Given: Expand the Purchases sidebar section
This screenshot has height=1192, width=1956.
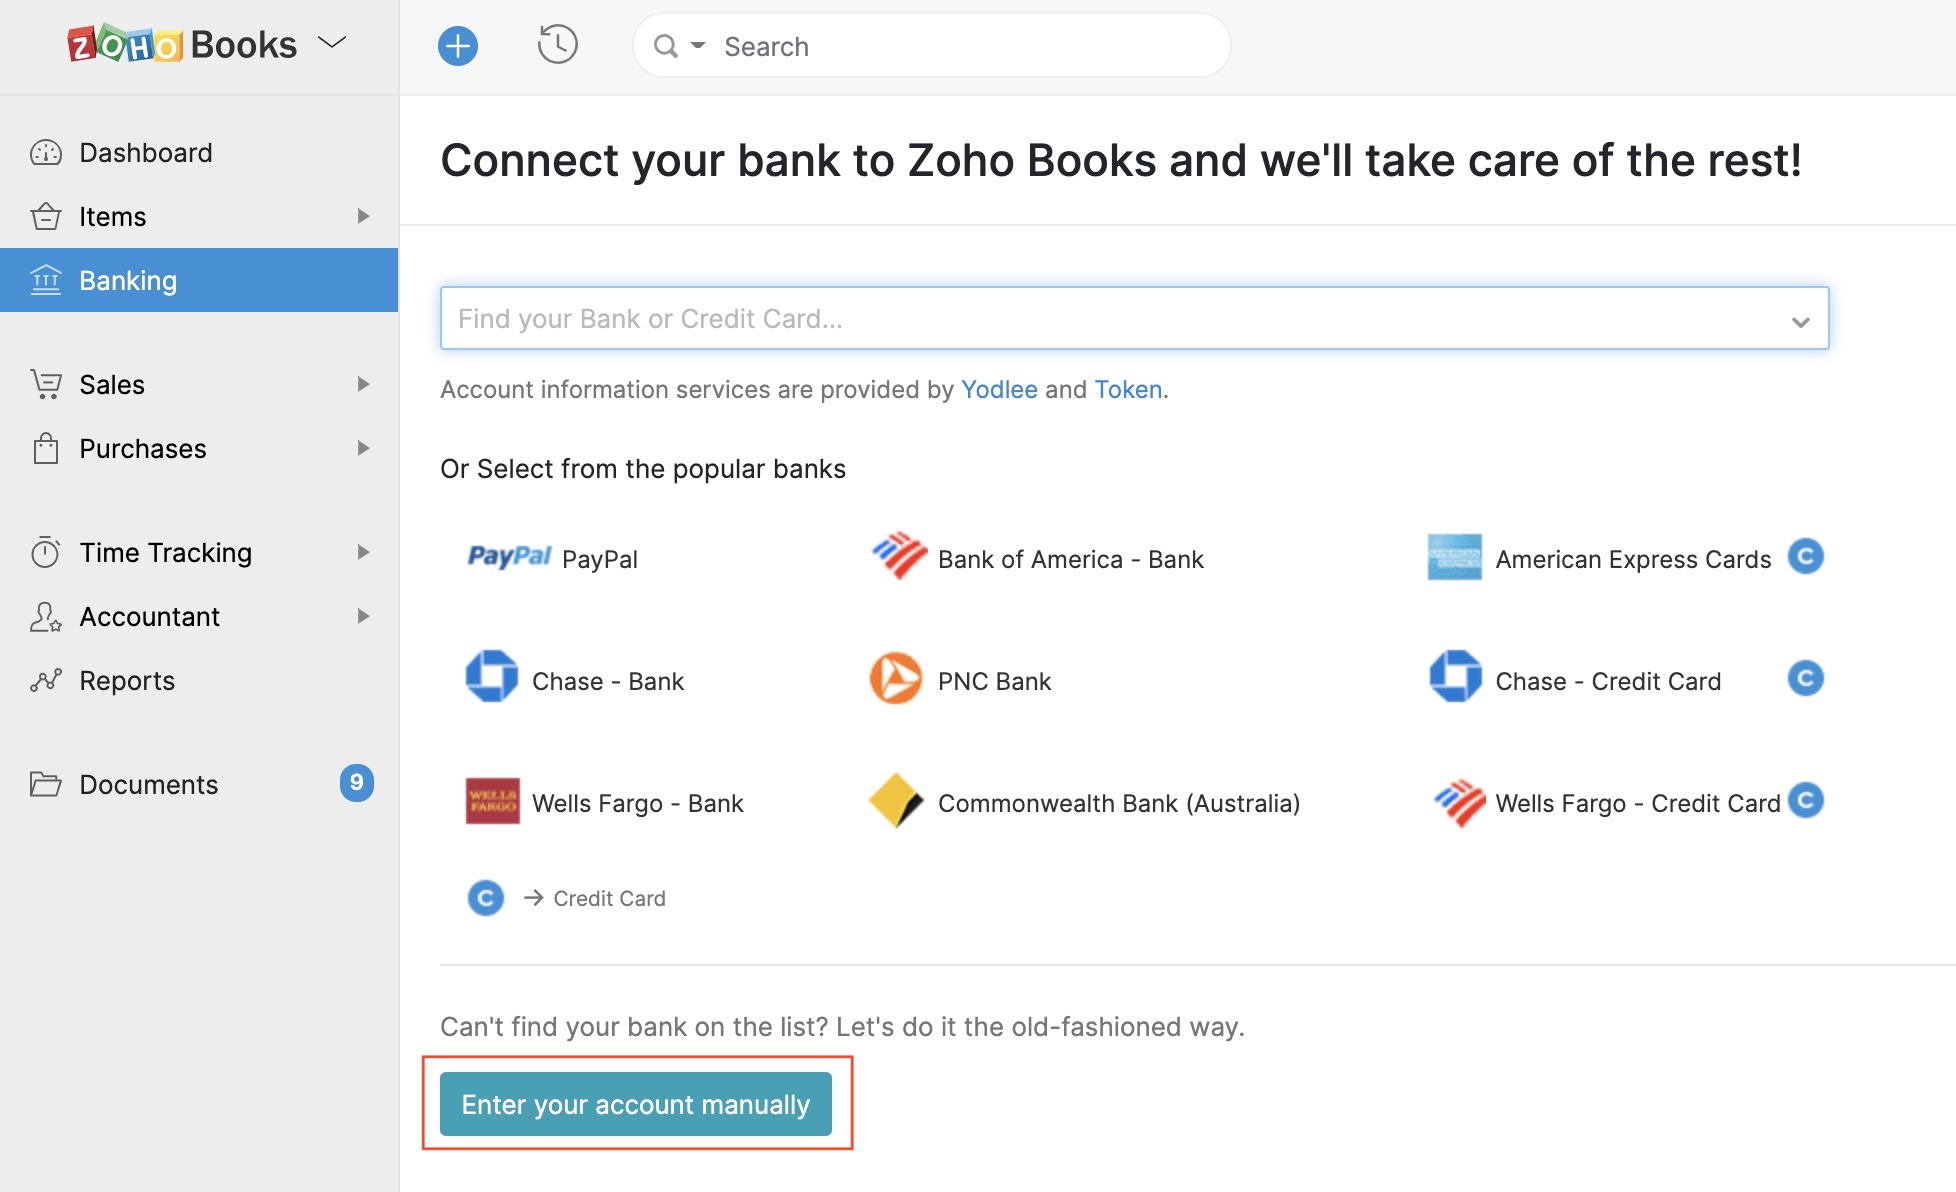Looking at the screenshot, I should click(363, 448).
